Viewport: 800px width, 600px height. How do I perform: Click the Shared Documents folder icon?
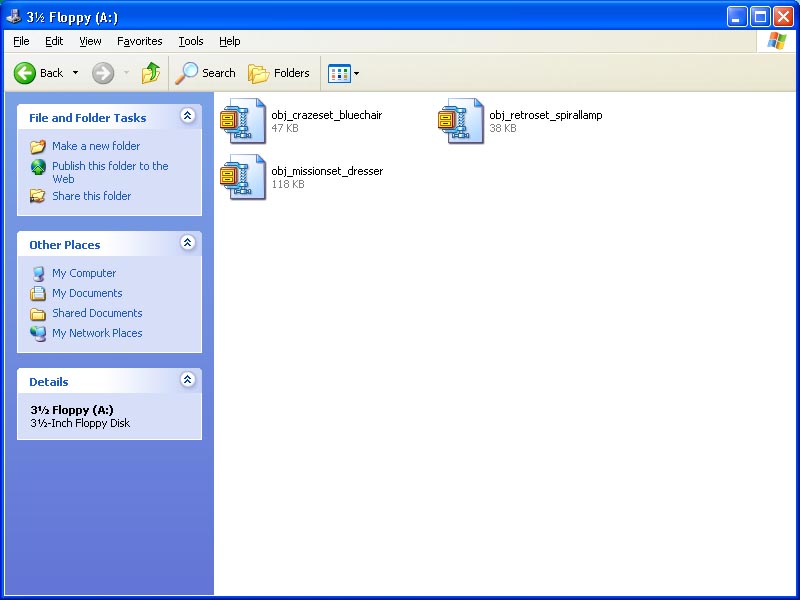point(38,313)
